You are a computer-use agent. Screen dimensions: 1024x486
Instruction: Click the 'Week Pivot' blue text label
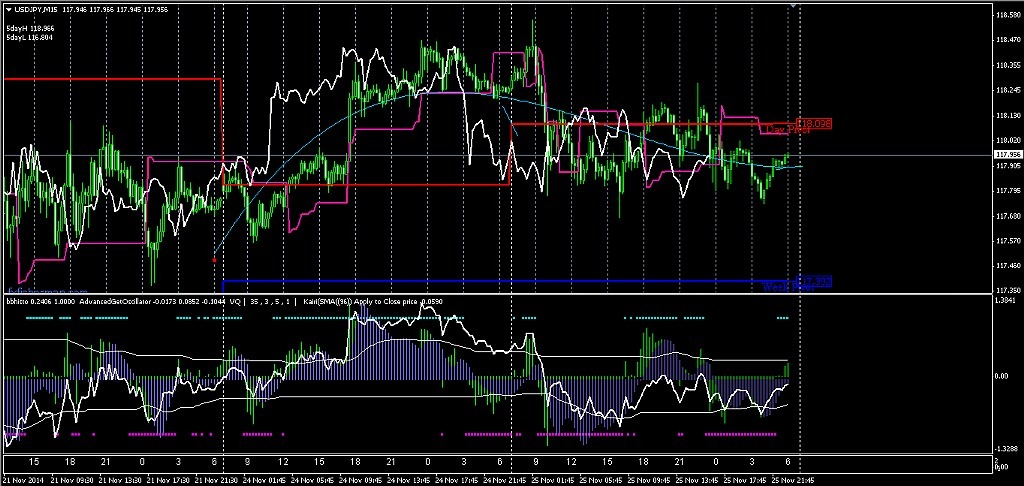point(789,287)
